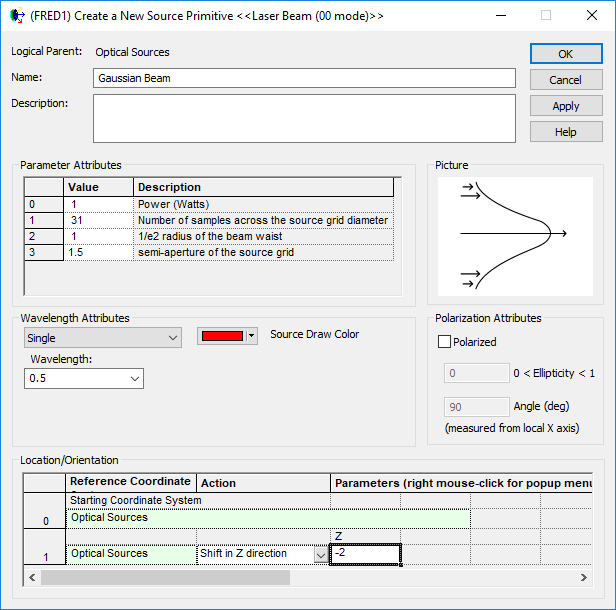616x610 pixels.
Task: Click the right scroll arrow in Location table
Action: [x=585, y=578]
